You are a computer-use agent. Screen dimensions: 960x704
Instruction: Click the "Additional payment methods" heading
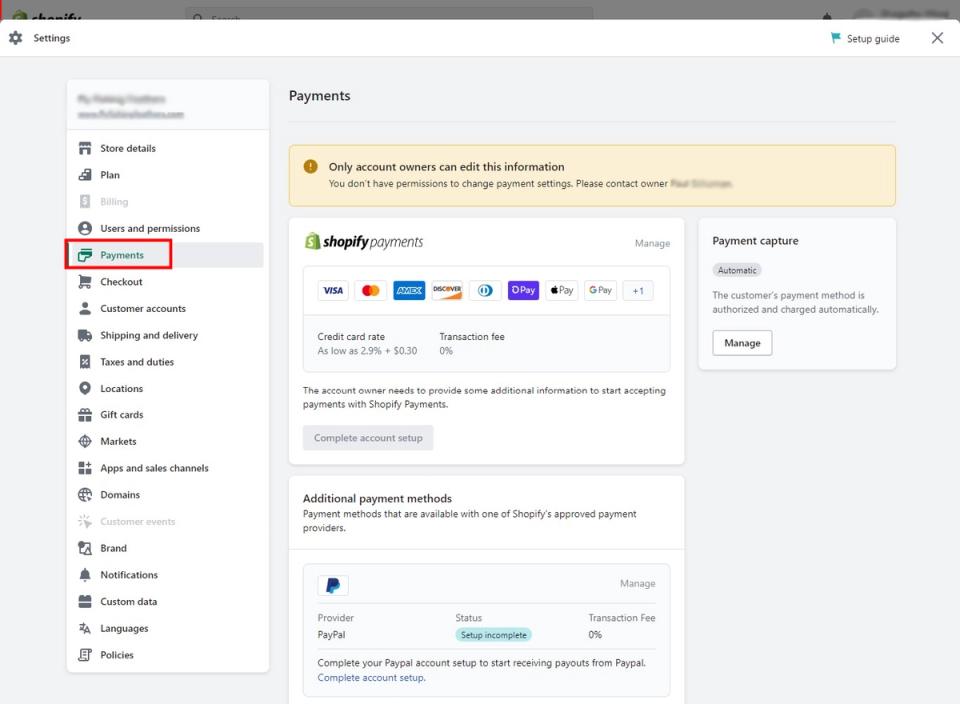click(x=377, y=498)
